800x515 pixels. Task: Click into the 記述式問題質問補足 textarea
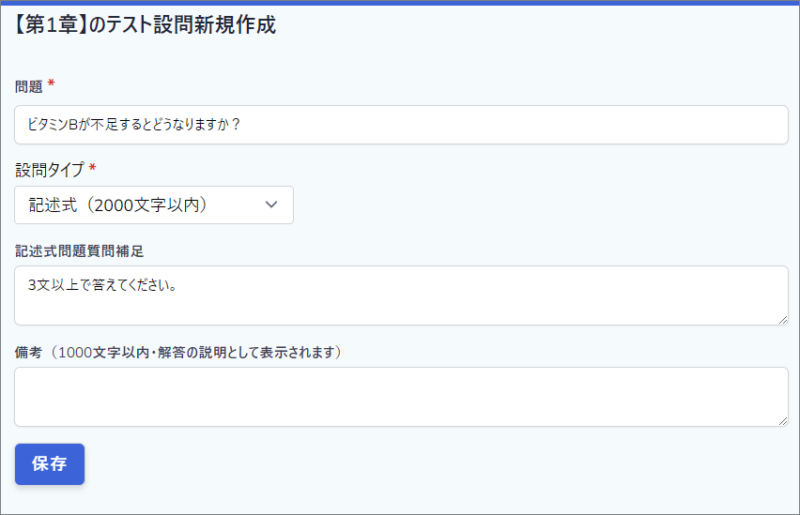click(x=401, y=295)
